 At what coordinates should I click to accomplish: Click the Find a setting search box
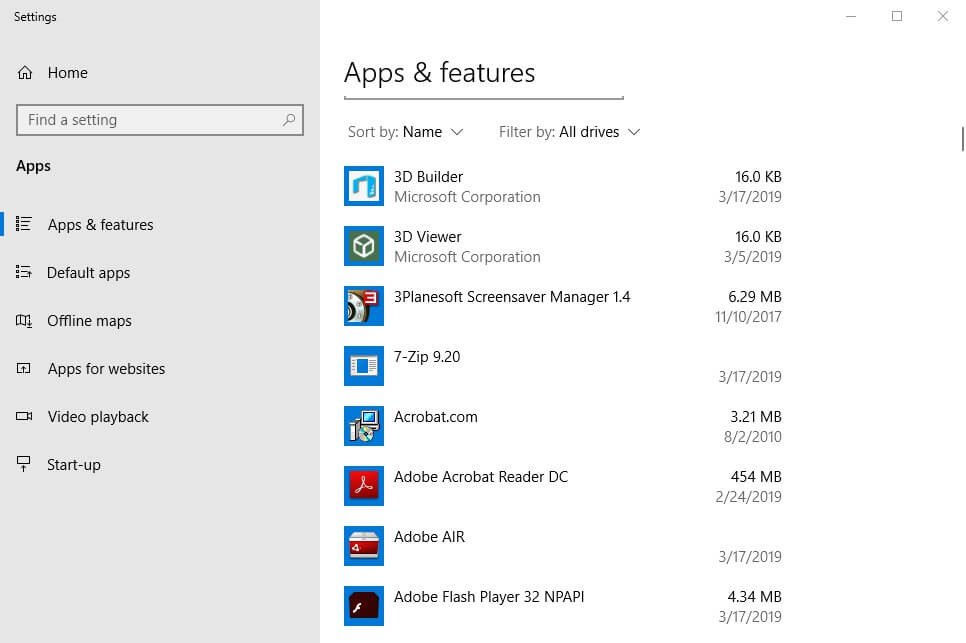click(x=159, y=119)
